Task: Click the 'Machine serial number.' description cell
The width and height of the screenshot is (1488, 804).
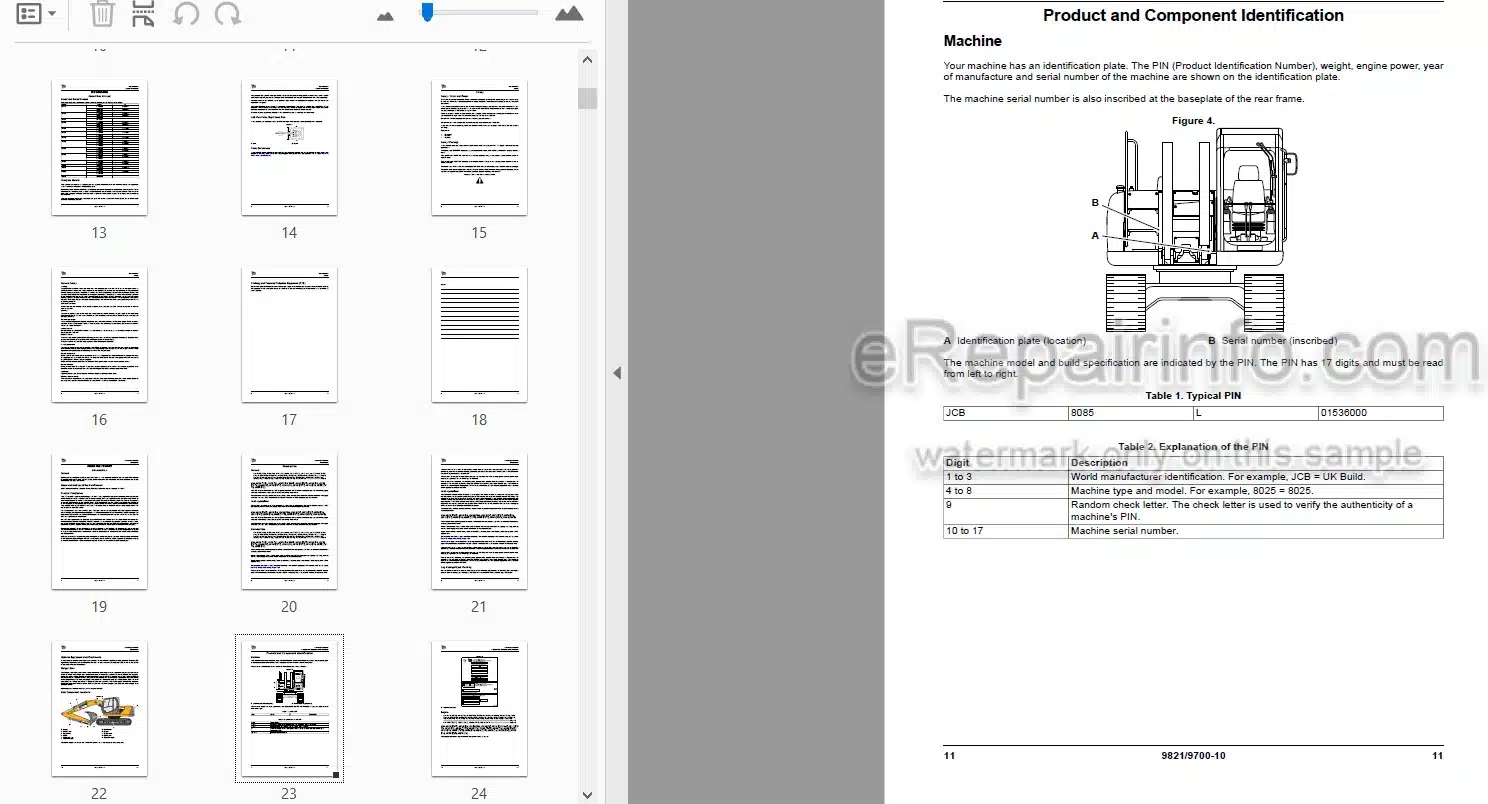Action: (1255, 531)
